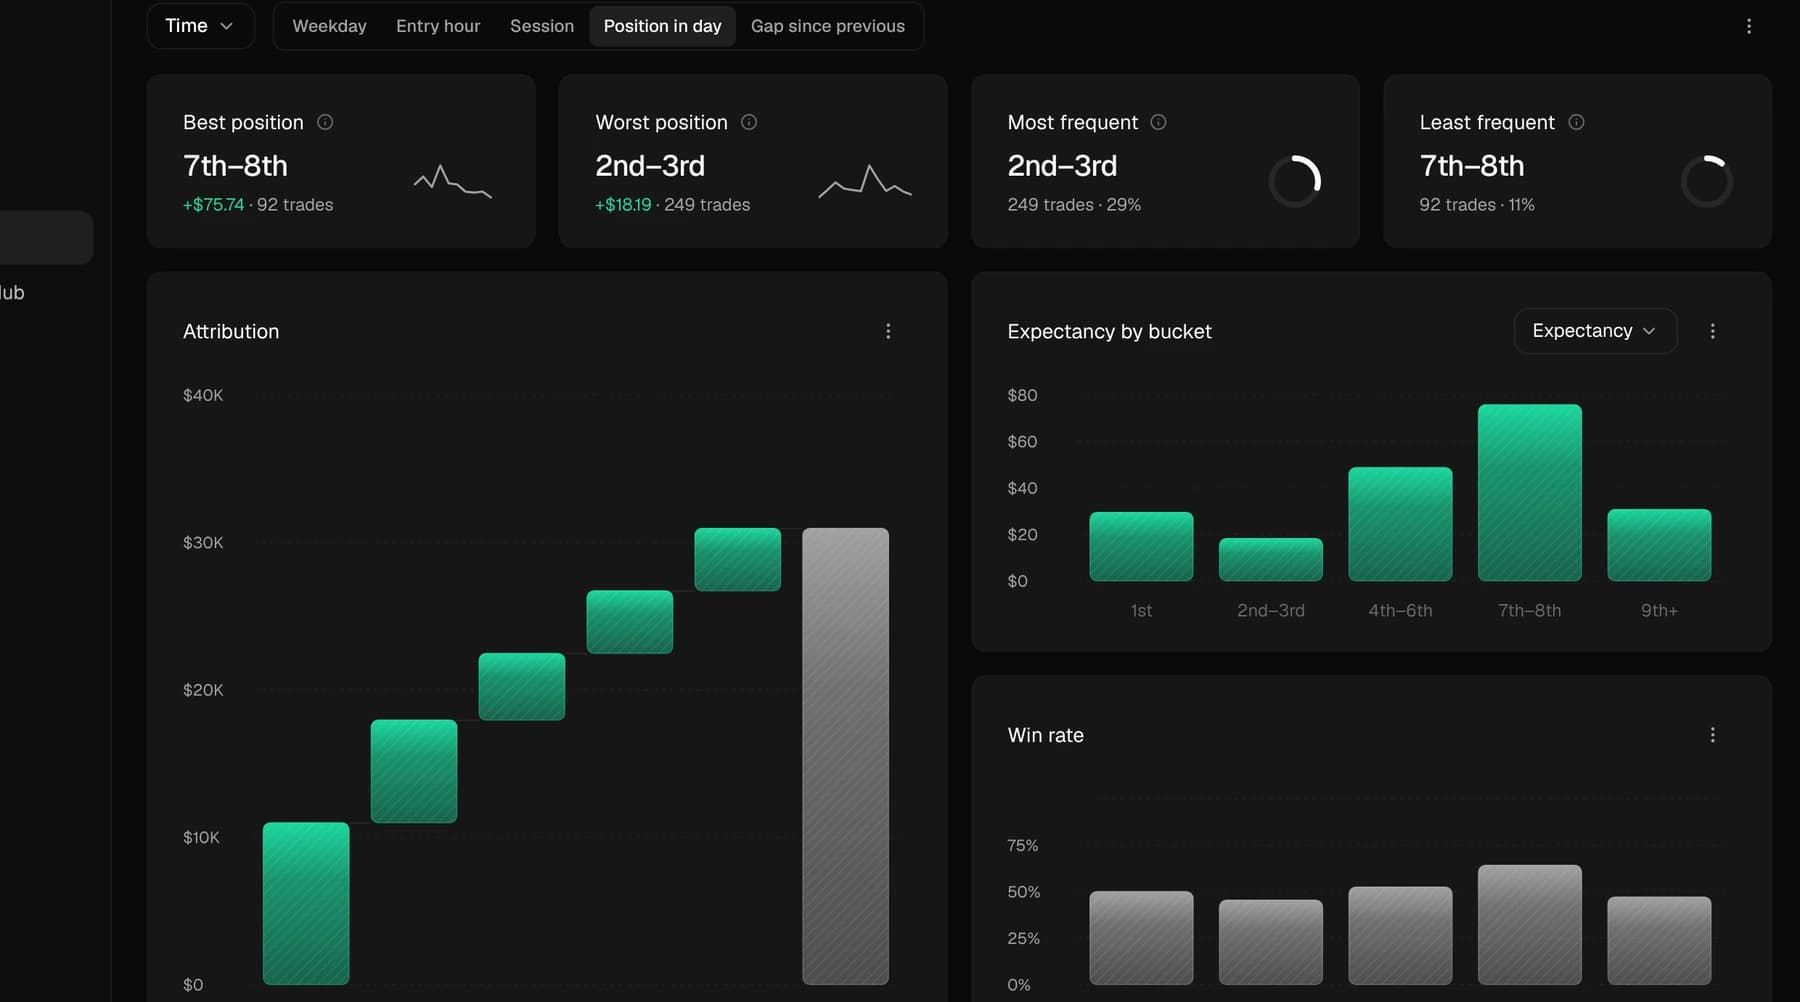This screenshot has width=1800, height=1002.
Task: Click the highlighted sidebar item
Action: coord(46,237)
